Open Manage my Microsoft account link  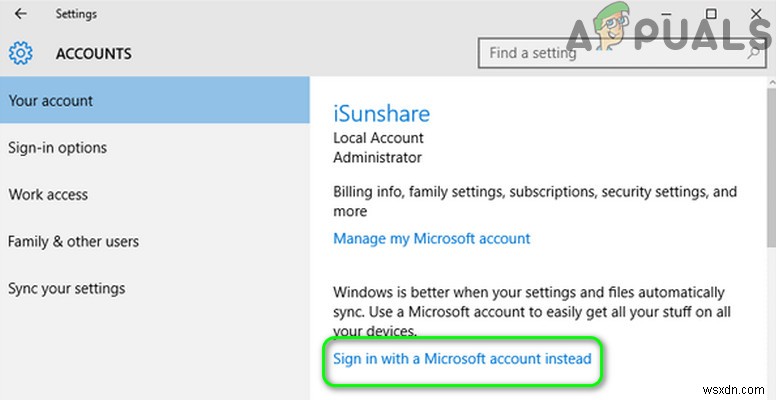432,239
